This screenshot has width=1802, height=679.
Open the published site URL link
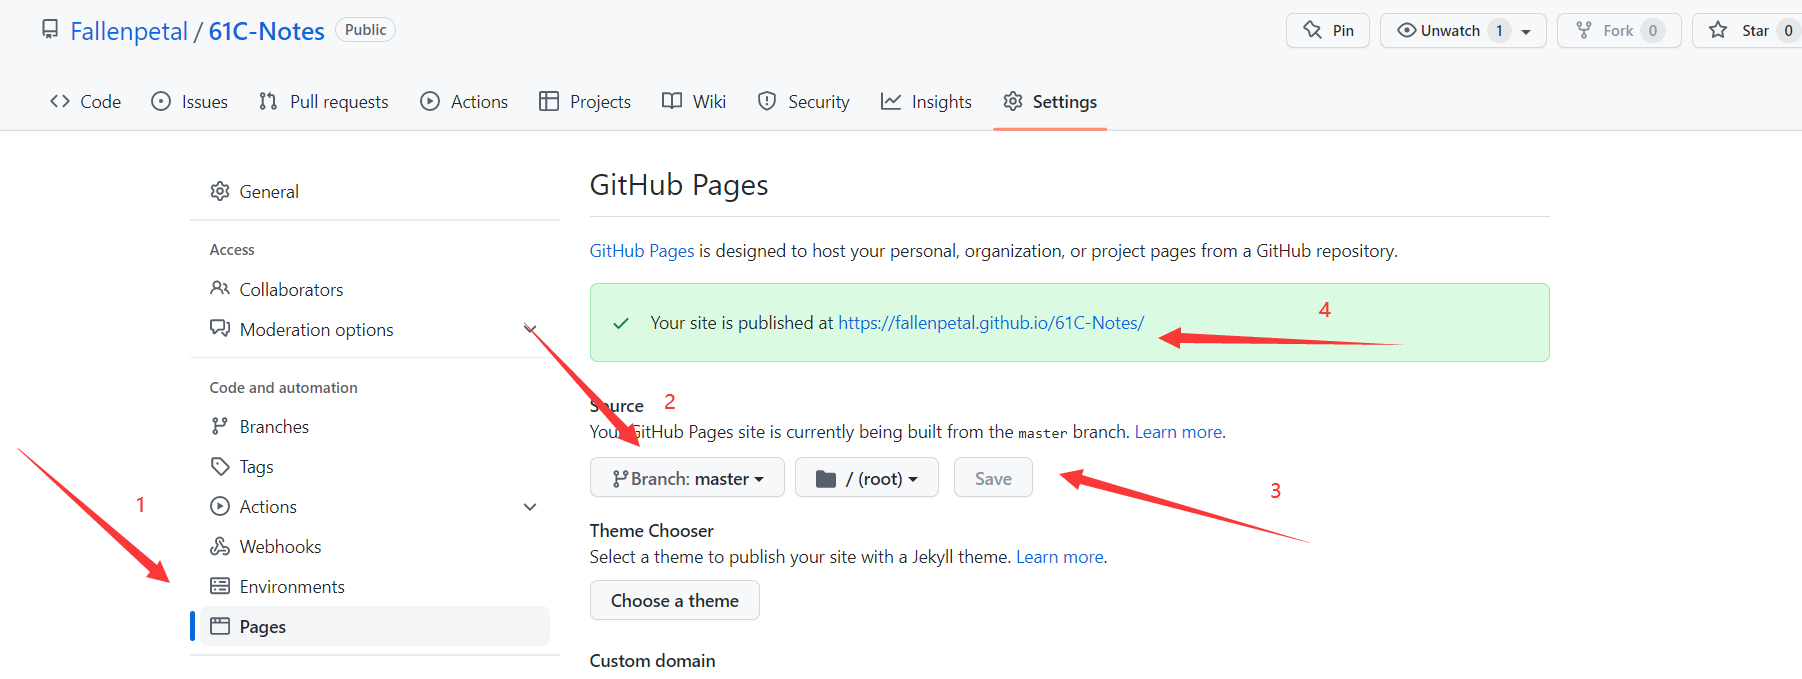coord(991,323)
